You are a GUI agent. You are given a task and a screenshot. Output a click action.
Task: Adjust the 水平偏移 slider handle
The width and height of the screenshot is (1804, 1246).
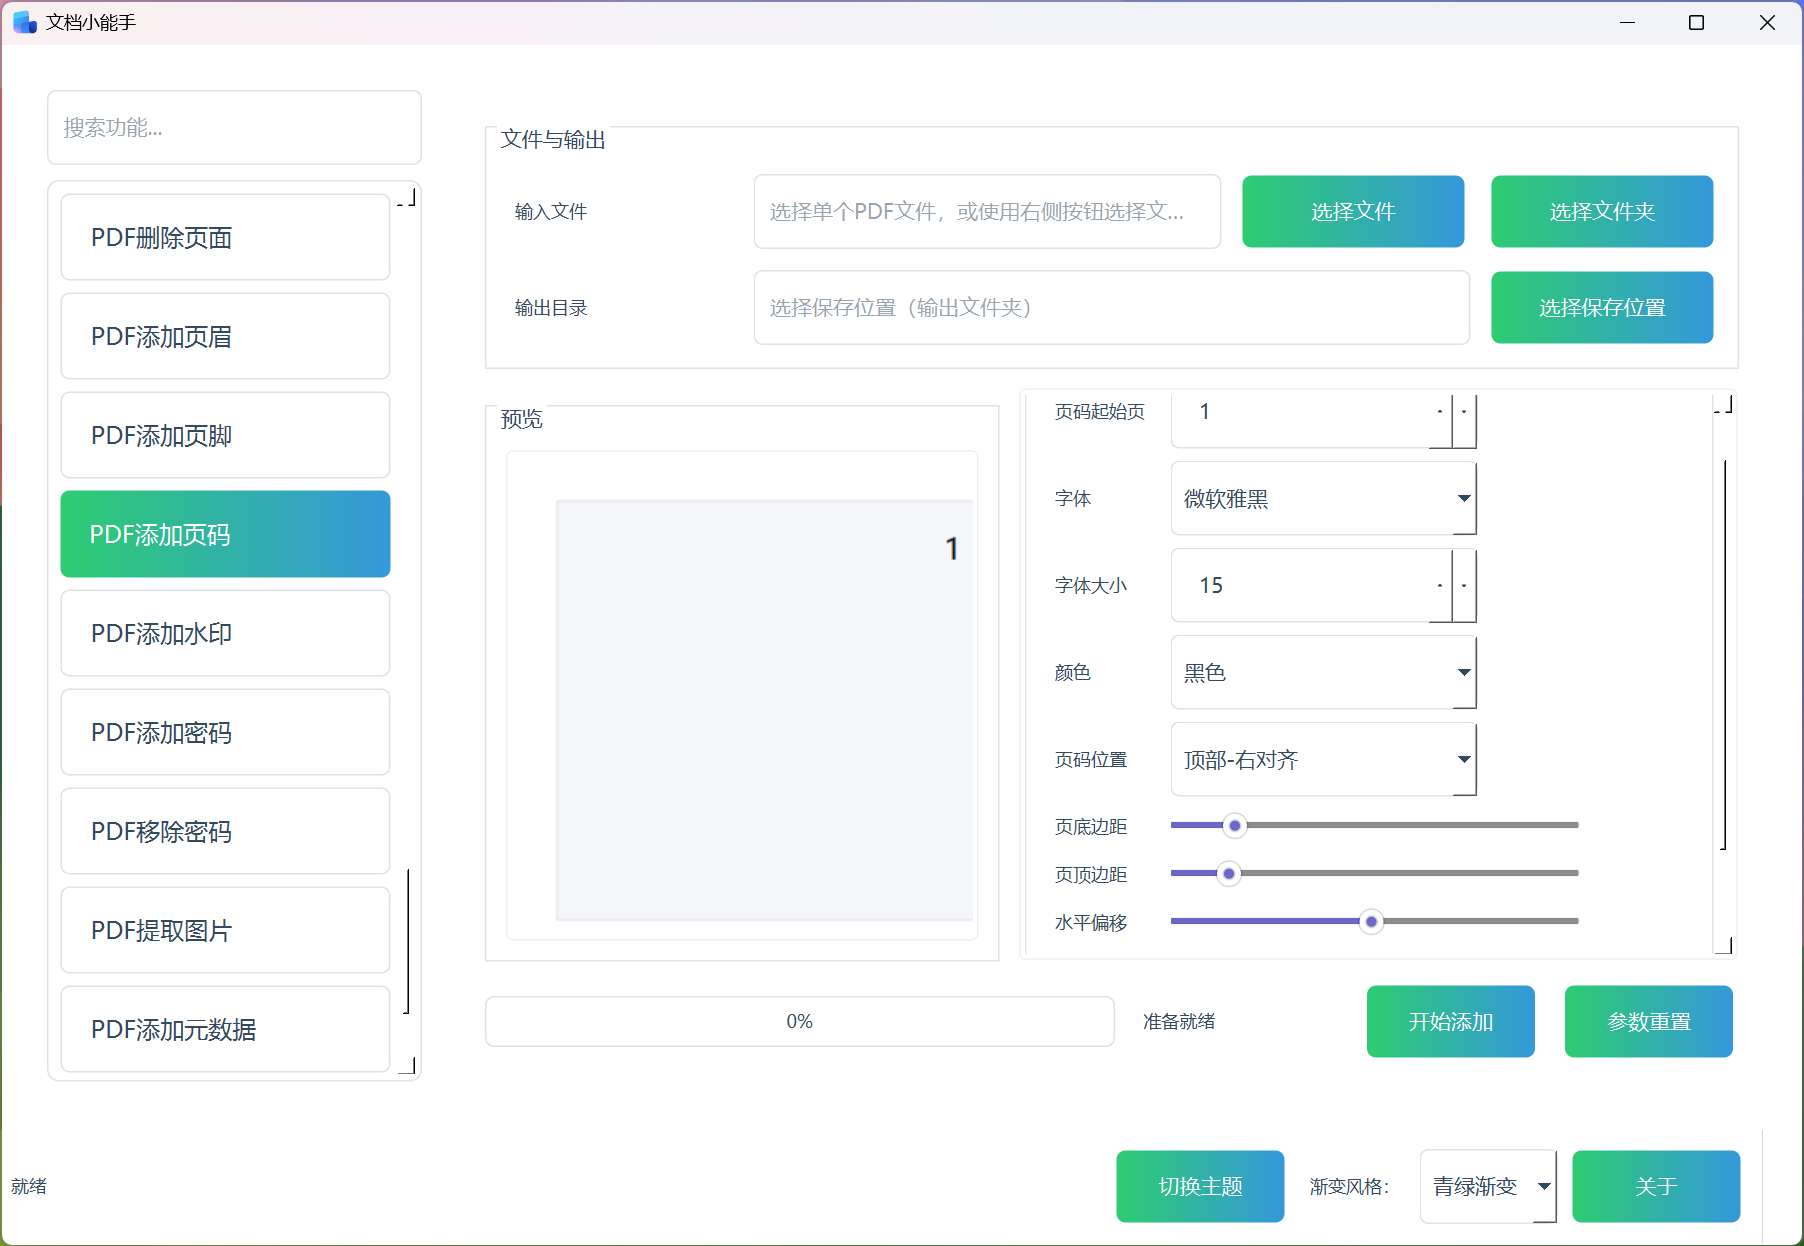1371,921
